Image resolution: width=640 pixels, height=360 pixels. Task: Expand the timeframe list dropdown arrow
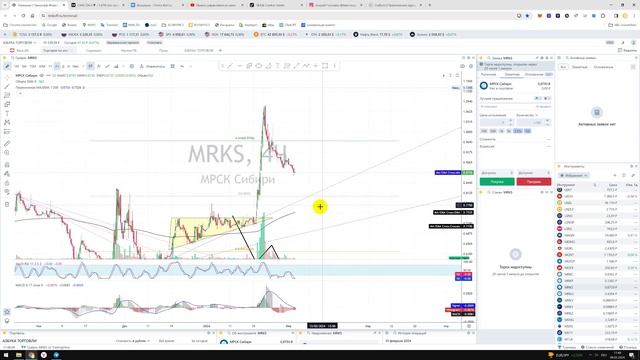pos(83,66)
